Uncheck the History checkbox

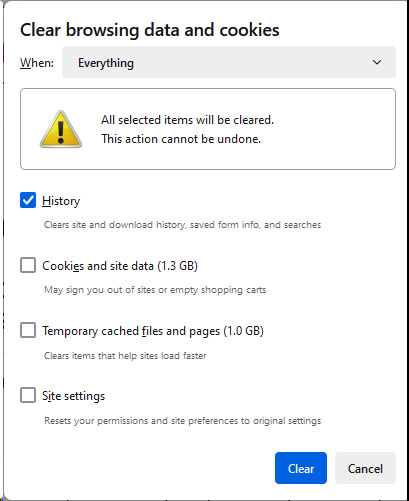coord(28,200)
